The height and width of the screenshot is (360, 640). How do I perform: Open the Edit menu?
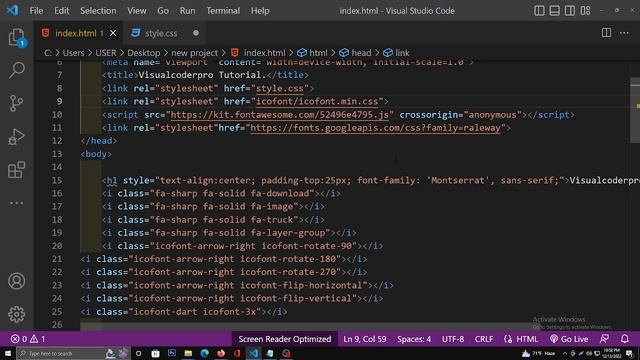(x=62, y=11)
